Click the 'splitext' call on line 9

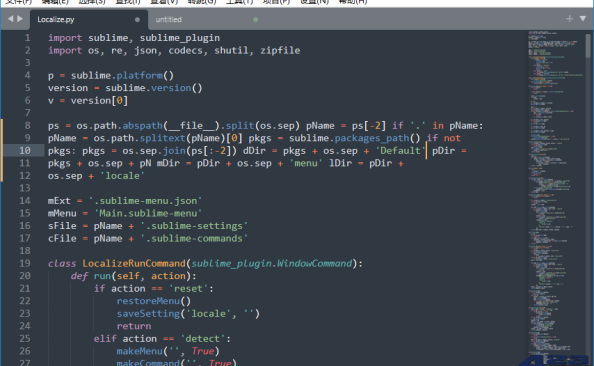[x=163, y=138]
